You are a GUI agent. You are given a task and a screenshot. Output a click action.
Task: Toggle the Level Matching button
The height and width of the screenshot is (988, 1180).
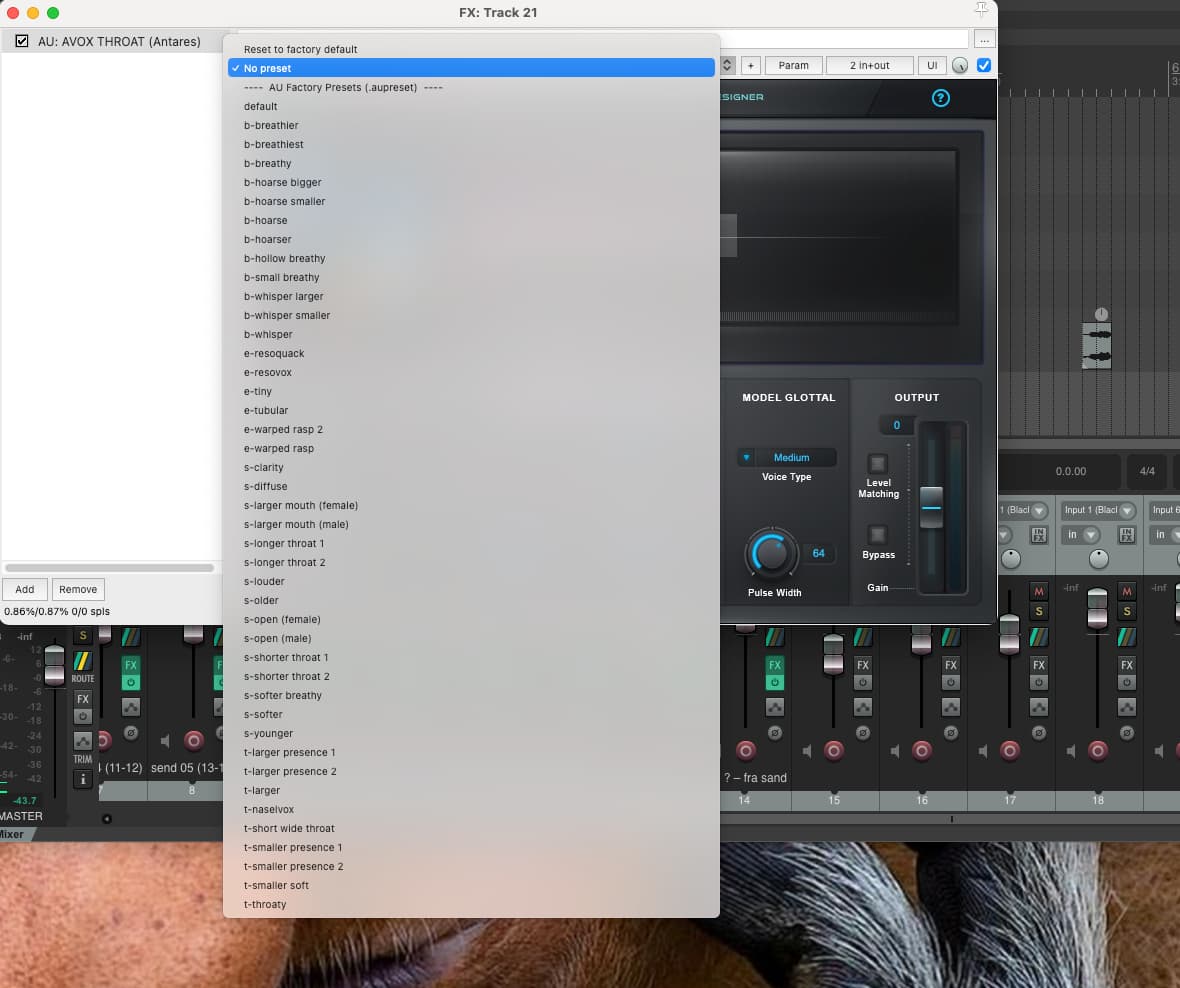[x=877, y=464]
